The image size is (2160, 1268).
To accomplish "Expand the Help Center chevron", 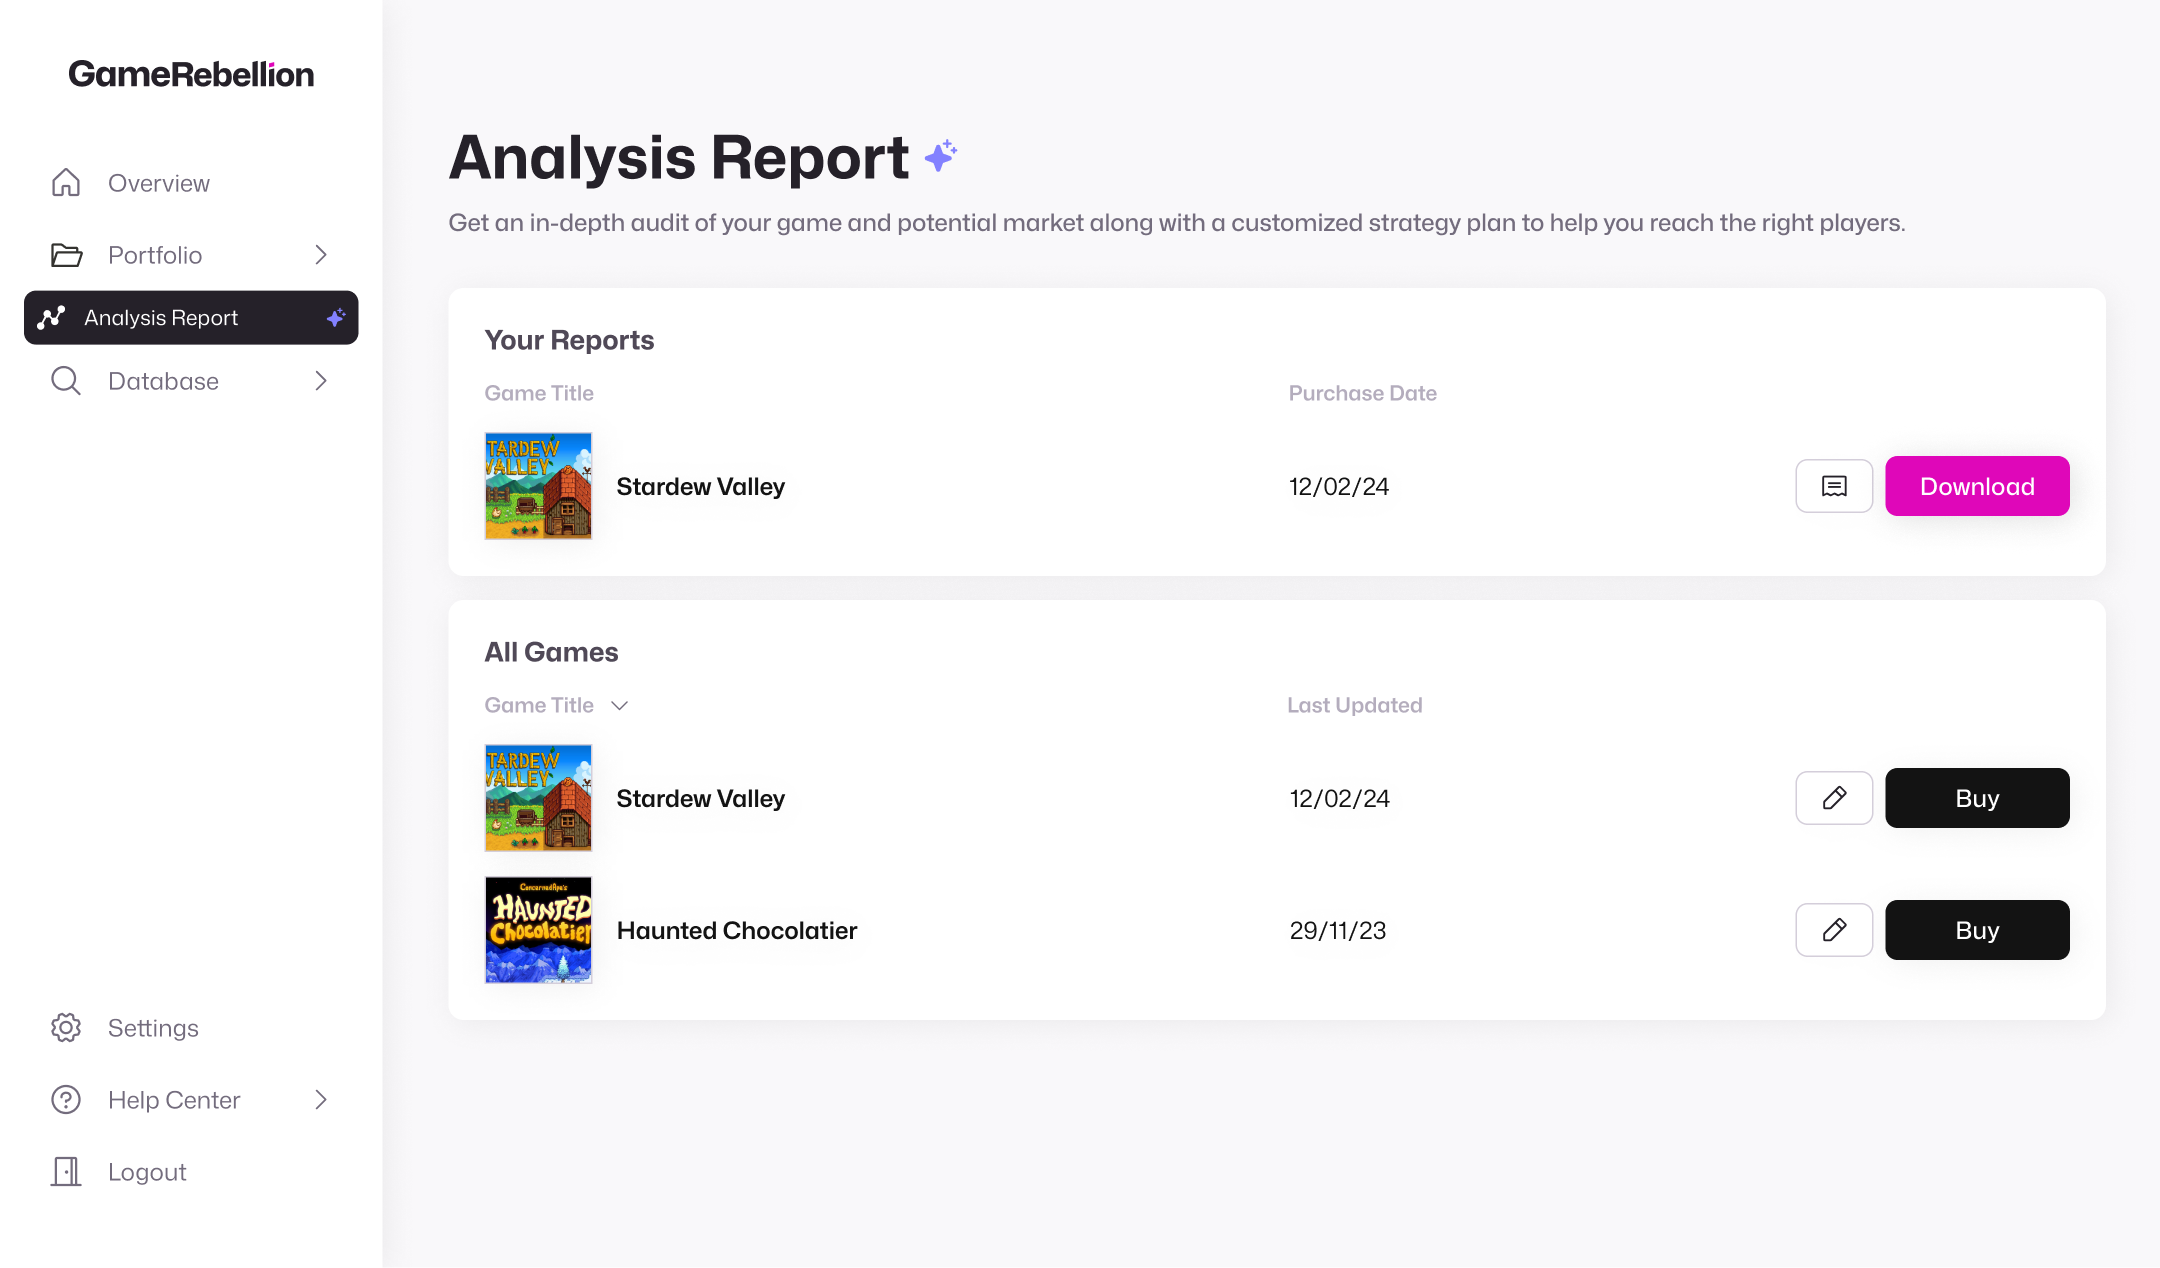I will [320, 1099].
